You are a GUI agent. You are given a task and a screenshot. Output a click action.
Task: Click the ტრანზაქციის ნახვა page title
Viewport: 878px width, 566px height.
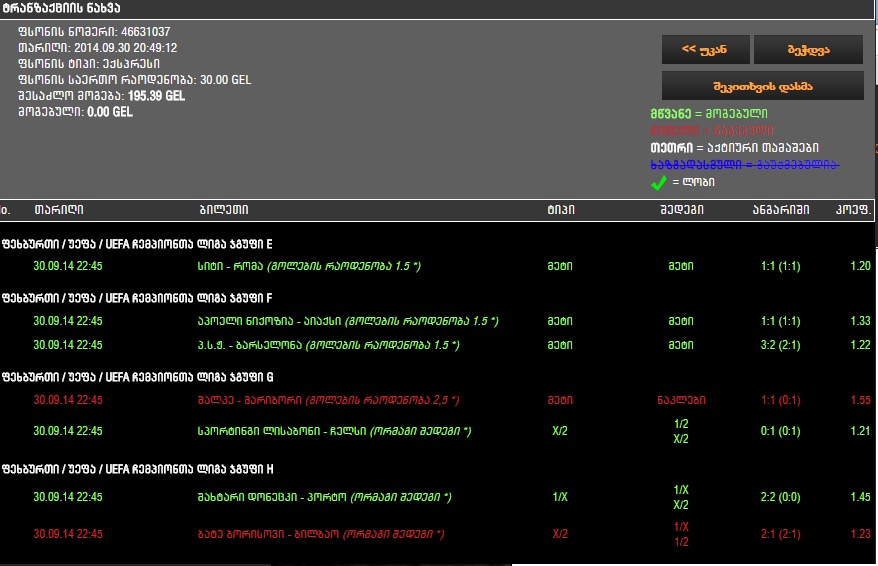click(x=61, y=8)
